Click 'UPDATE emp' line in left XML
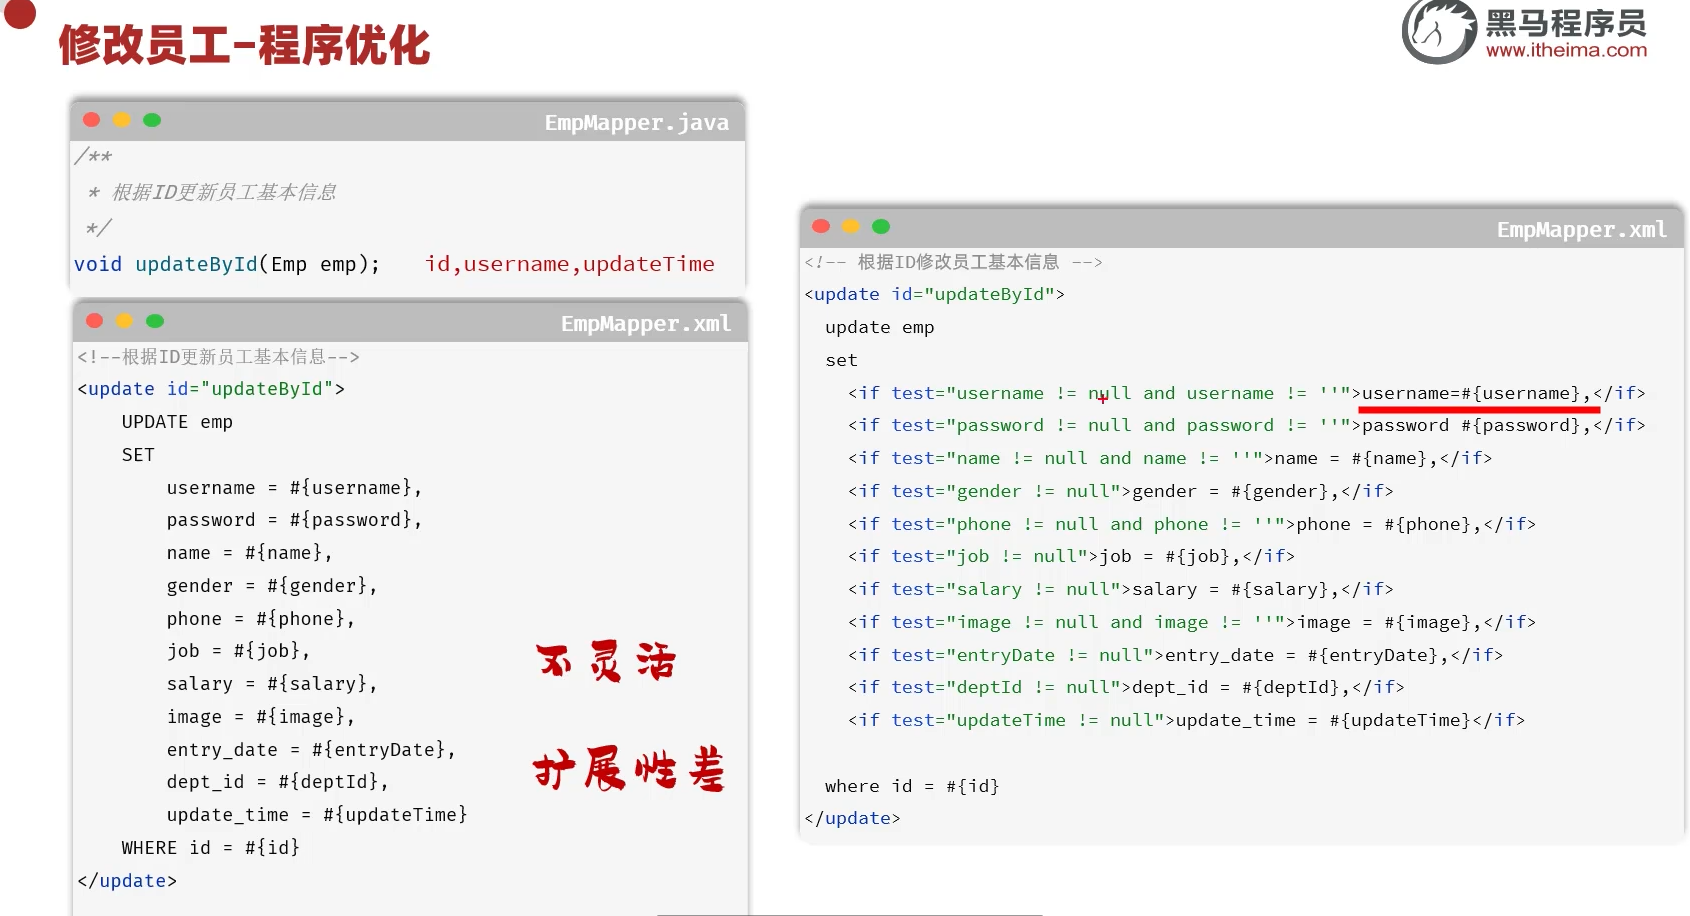This screenshot has width=1690, height=916. [x=177, y=422]
